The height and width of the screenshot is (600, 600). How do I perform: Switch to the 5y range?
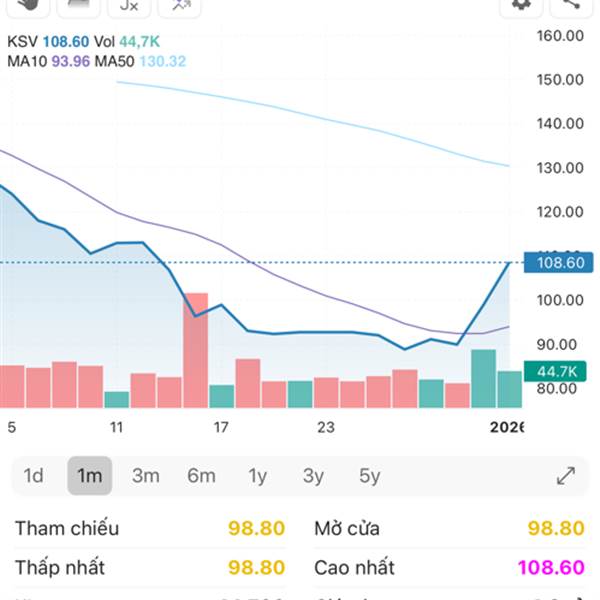pos(370,476)
